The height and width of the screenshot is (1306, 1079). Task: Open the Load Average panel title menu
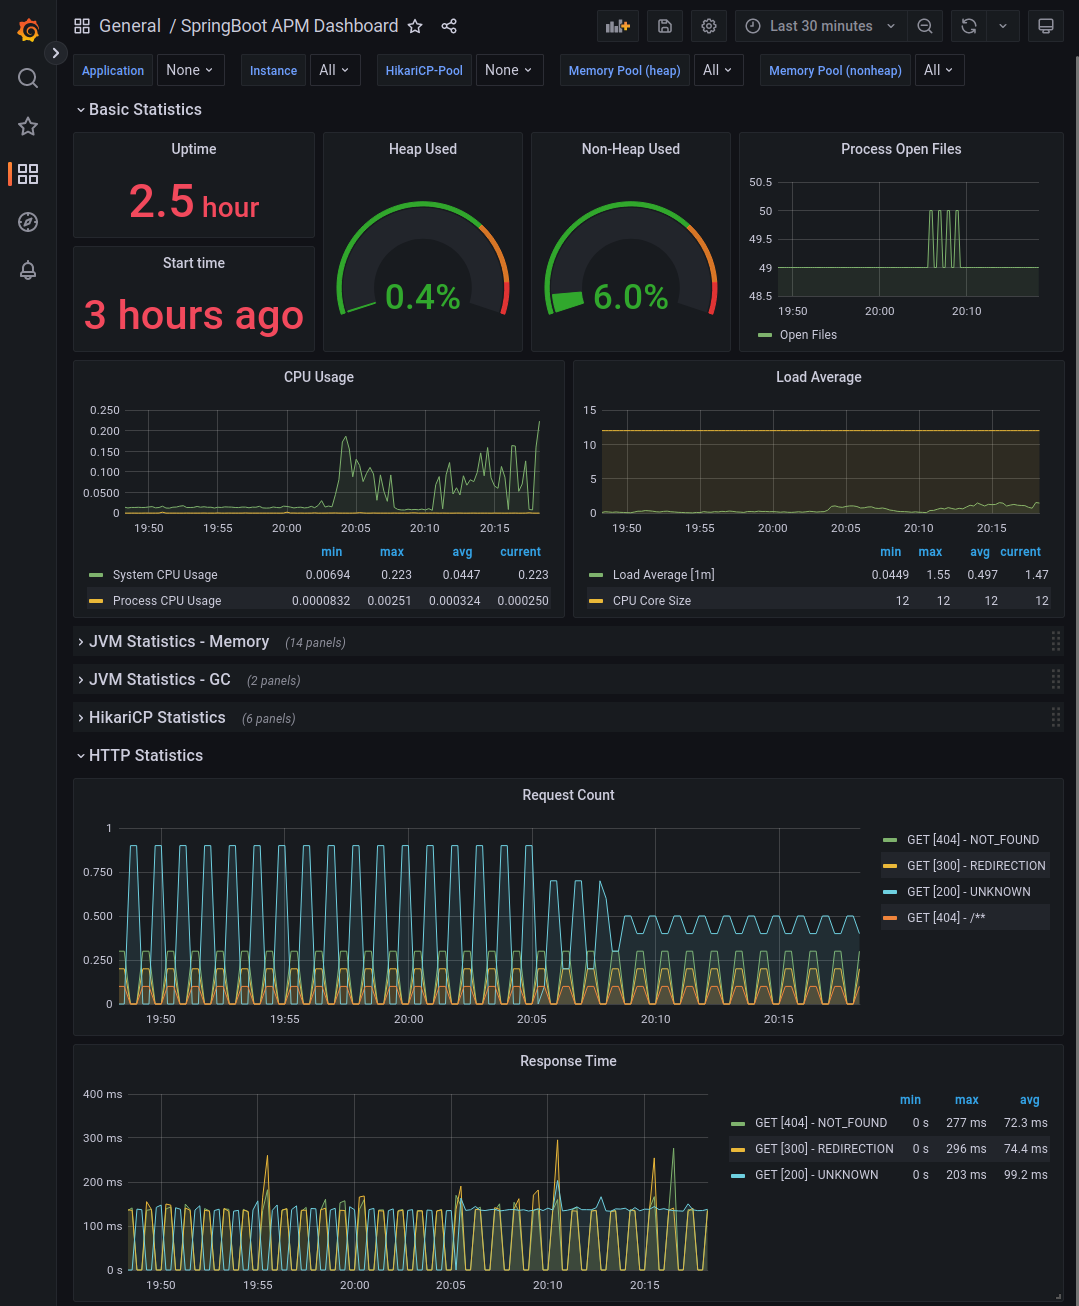819,377
